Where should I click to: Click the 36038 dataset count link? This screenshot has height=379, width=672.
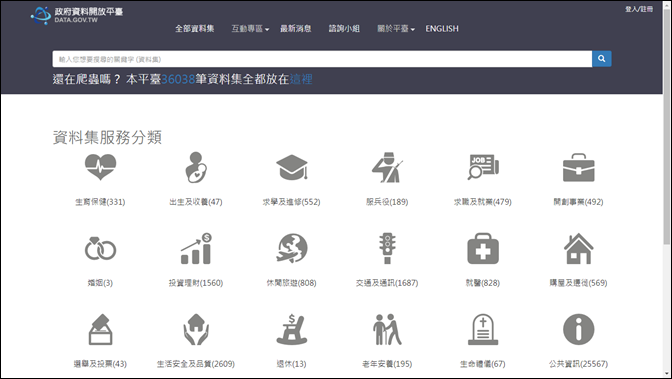coord(178,79)
